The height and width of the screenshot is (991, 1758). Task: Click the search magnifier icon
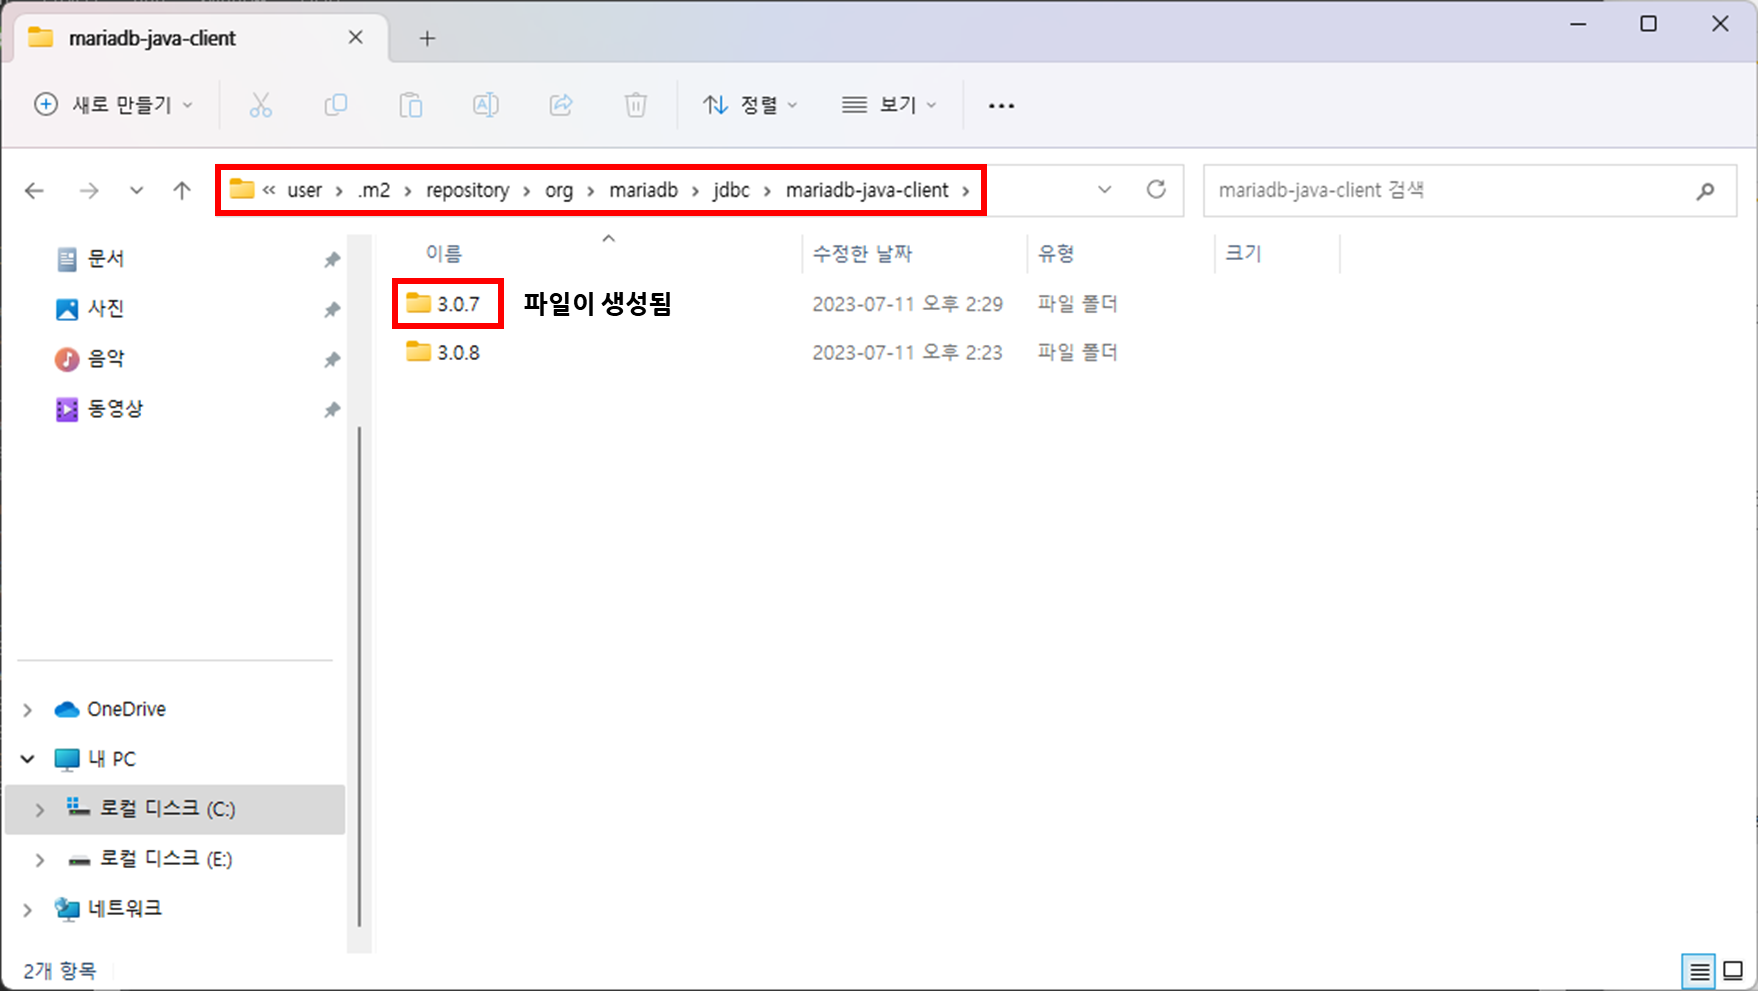pos(1706,190)
